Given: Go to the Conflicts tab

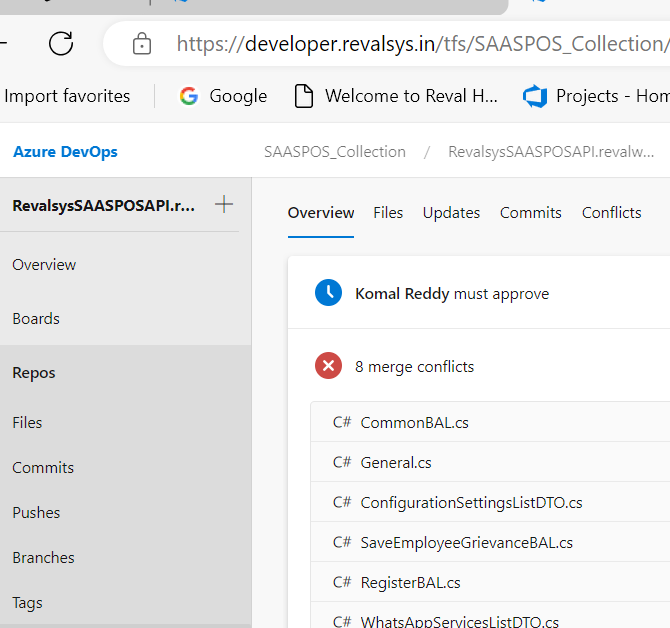Looking at the screenshot, I should [611, 212].
